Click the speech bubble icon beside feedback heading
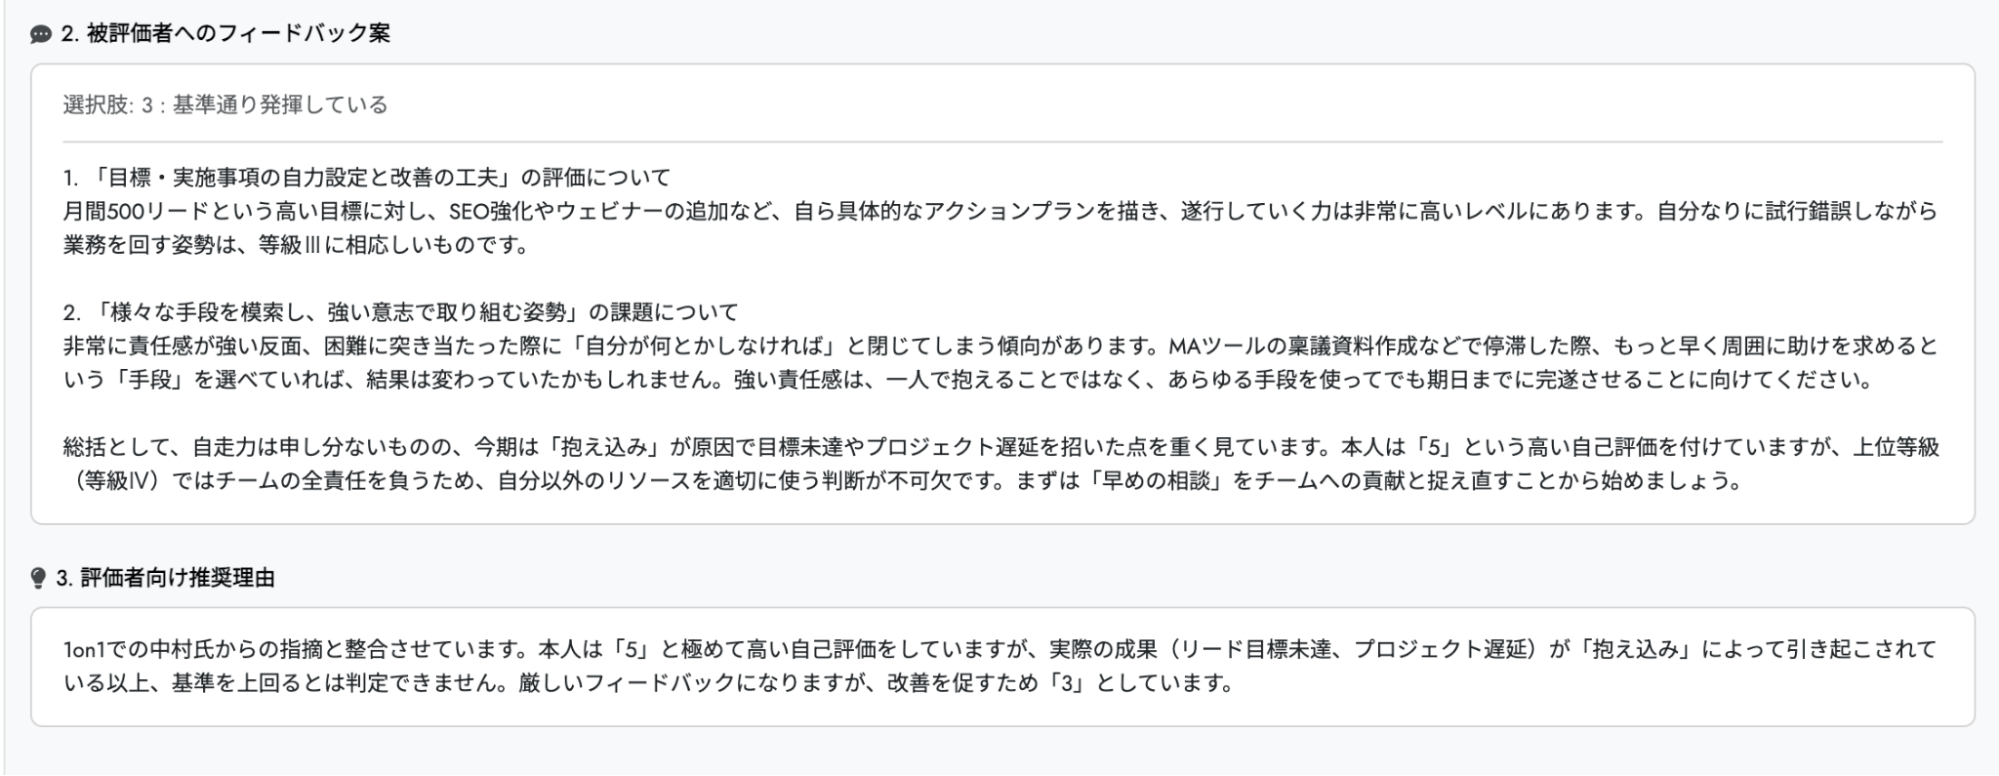The height and width of the screenshot is (776, 1999). point(41,34)
